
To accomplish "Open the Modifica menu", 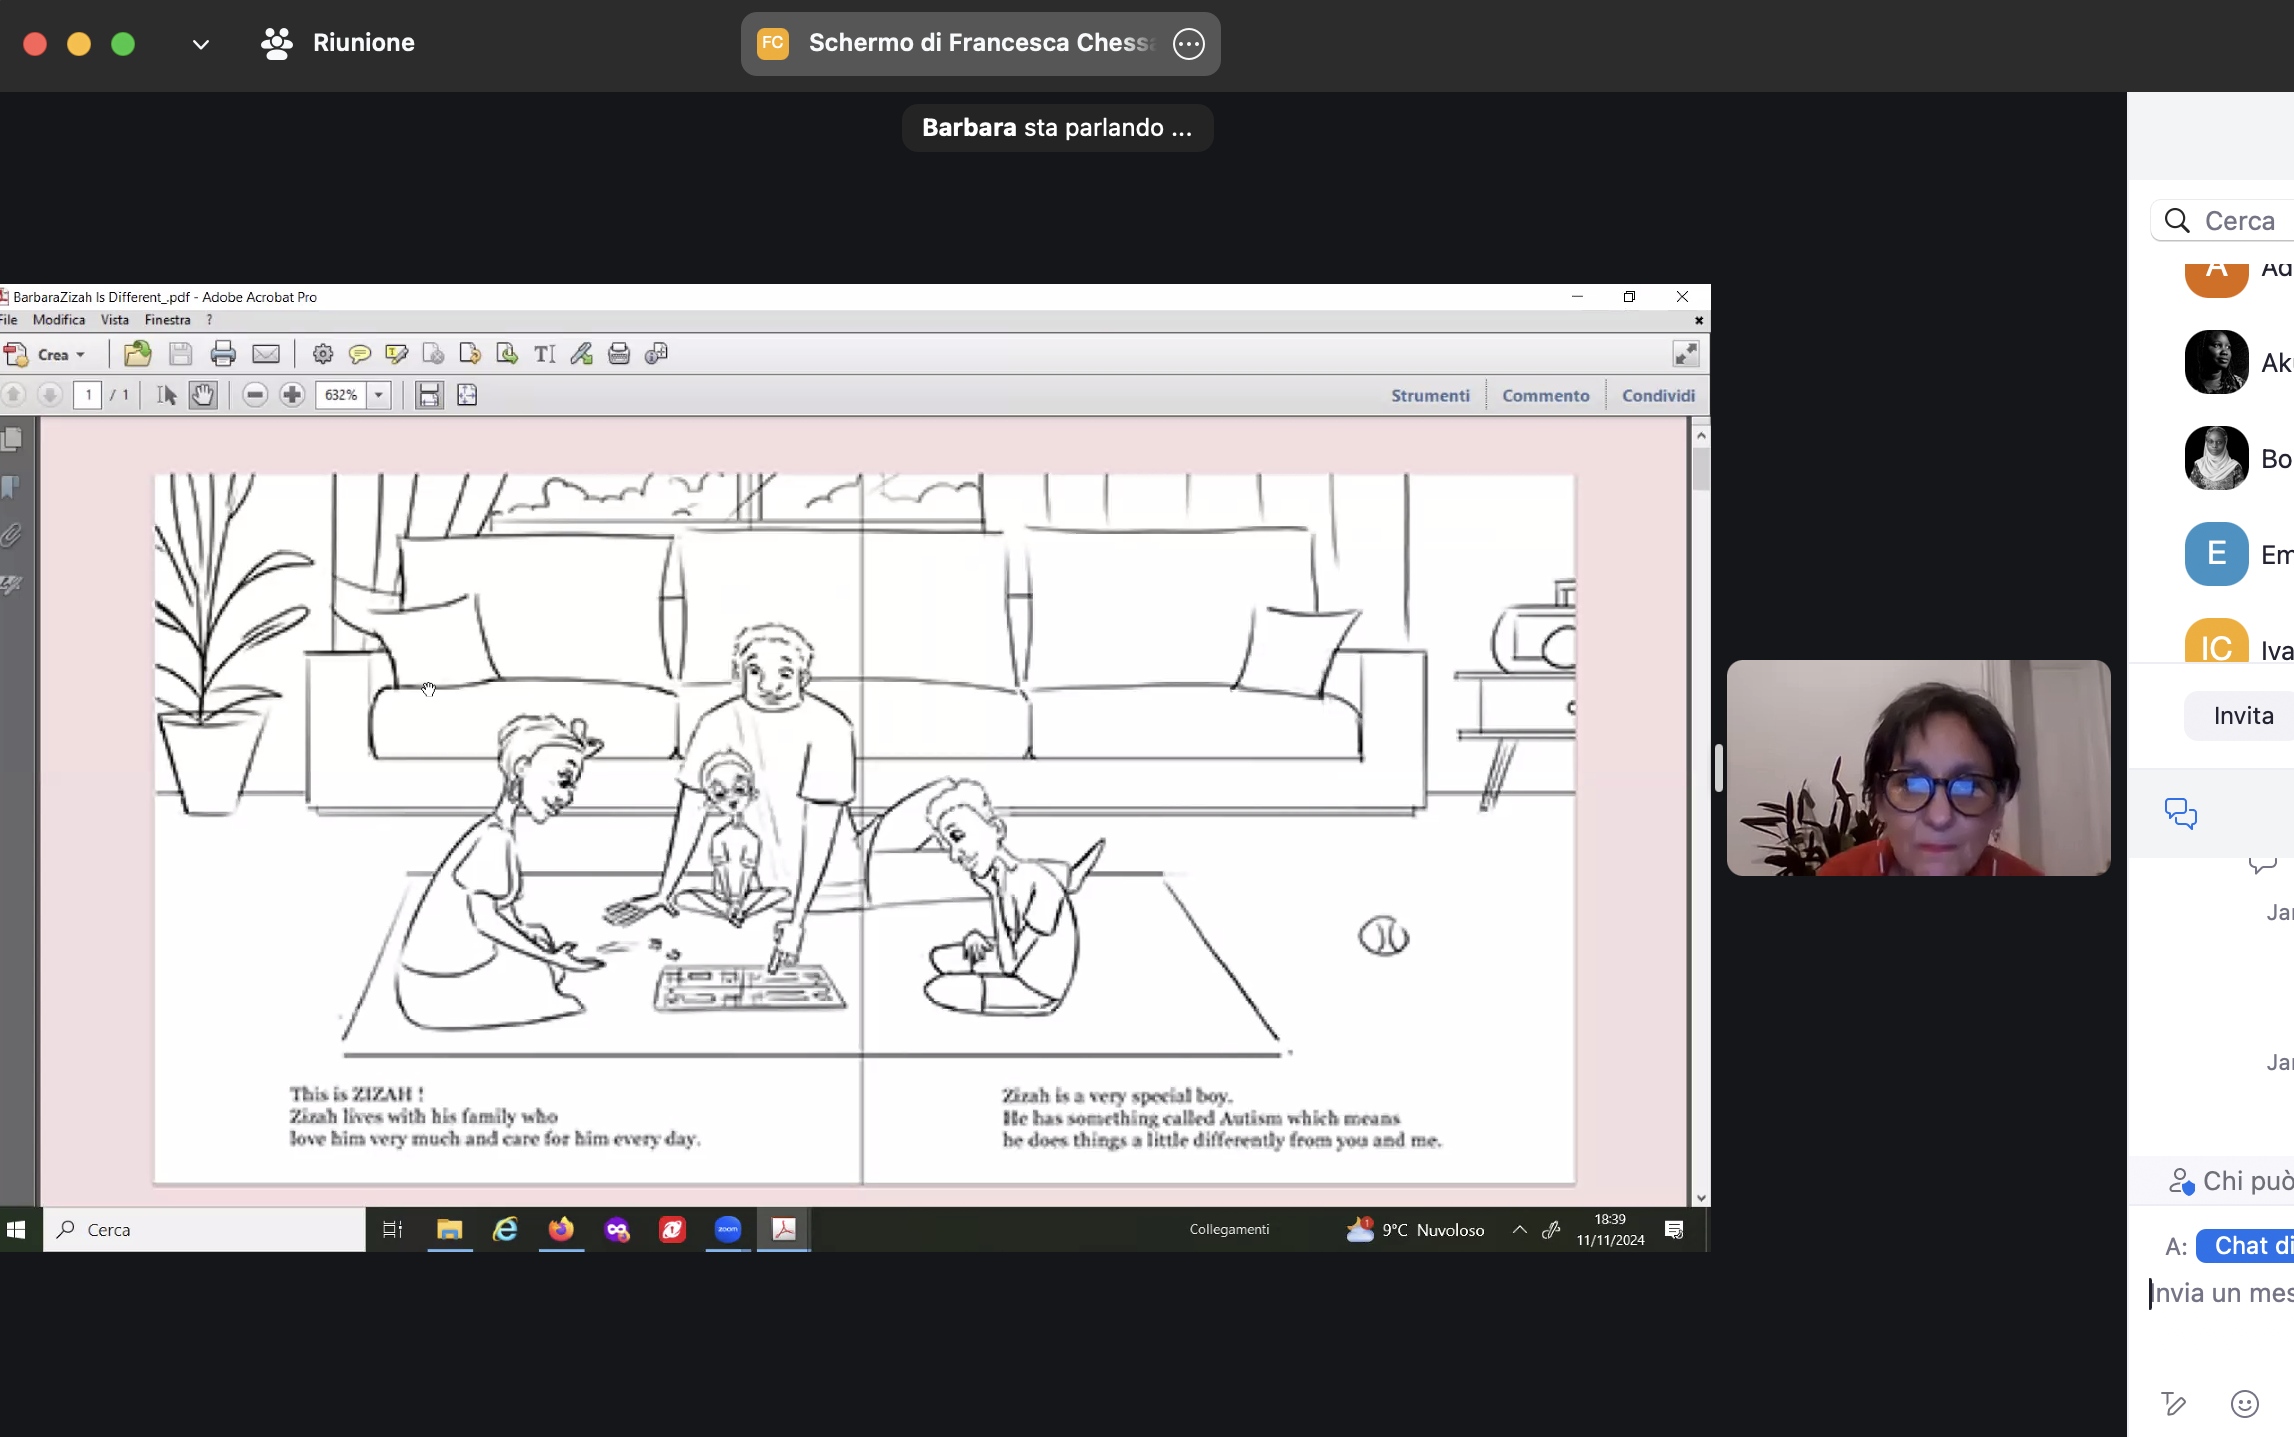I will coord(58,320).
